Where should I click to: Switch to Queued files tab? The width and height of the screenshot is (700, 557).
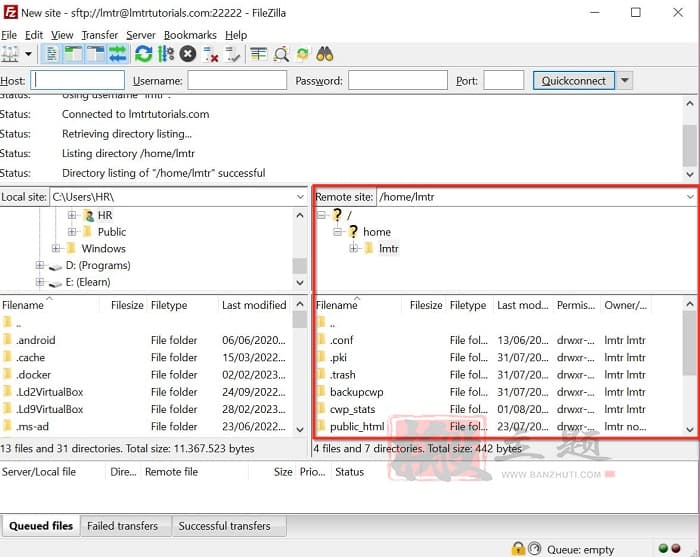click(41, 526)
